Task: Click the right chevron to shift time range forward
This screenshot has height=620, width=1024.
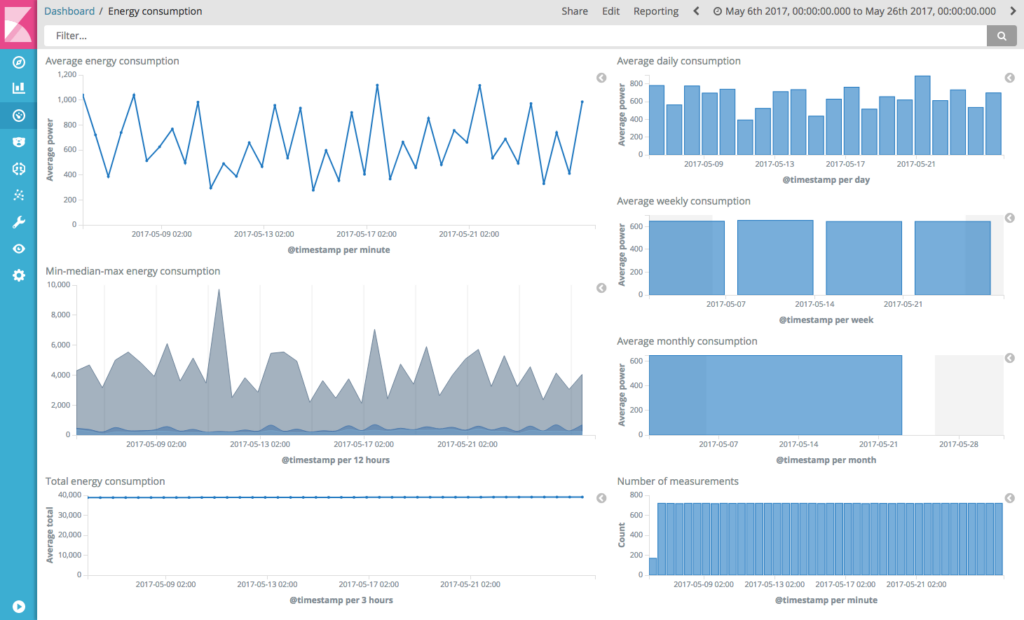Action: click(1015, 11)
